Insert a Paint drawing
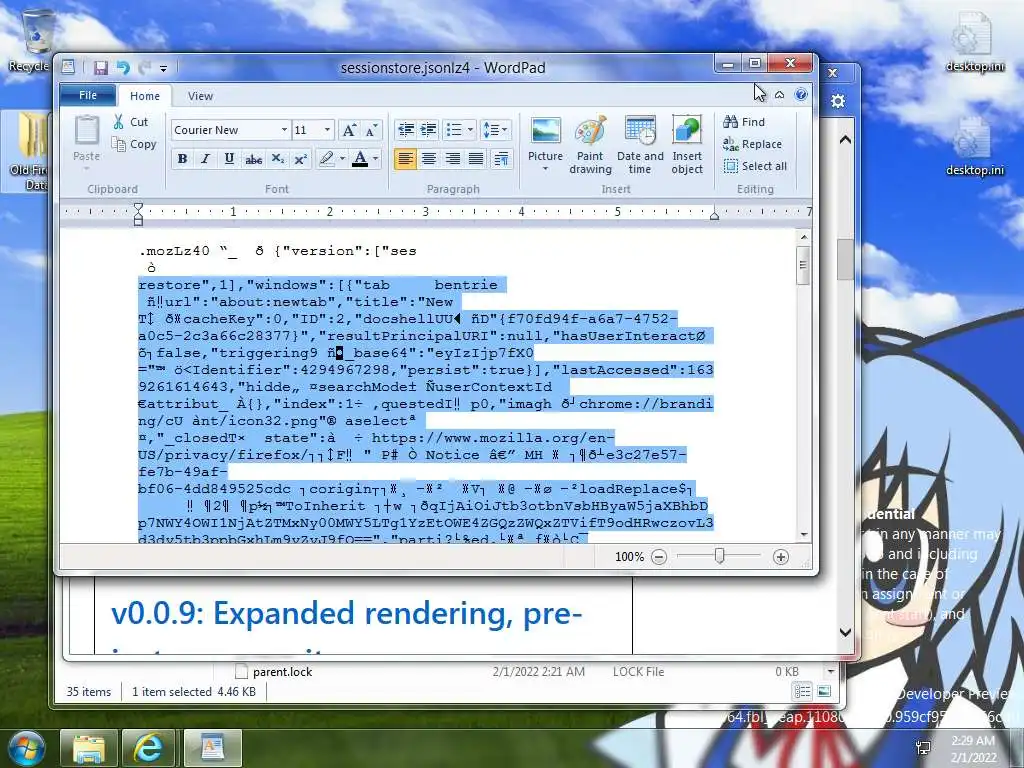Image resolution: width=1024 pixels, height=768 pixels. tap(590, 145)
